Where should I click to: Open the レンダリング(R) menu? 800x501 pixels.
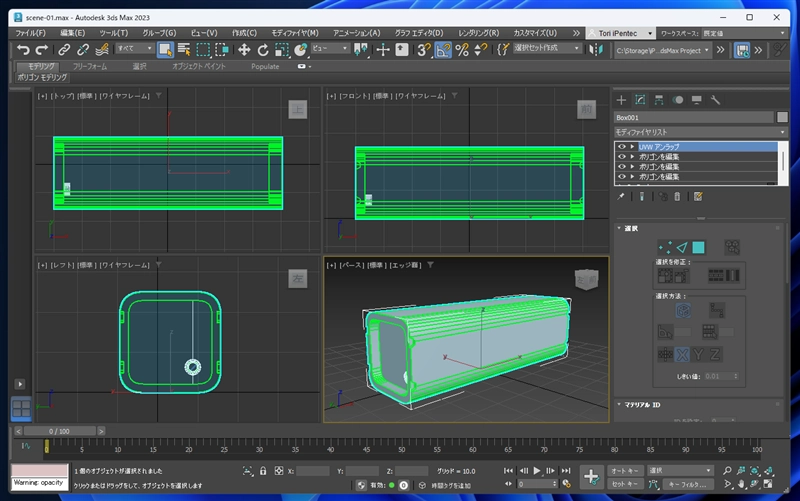click(x=477, y=33)
